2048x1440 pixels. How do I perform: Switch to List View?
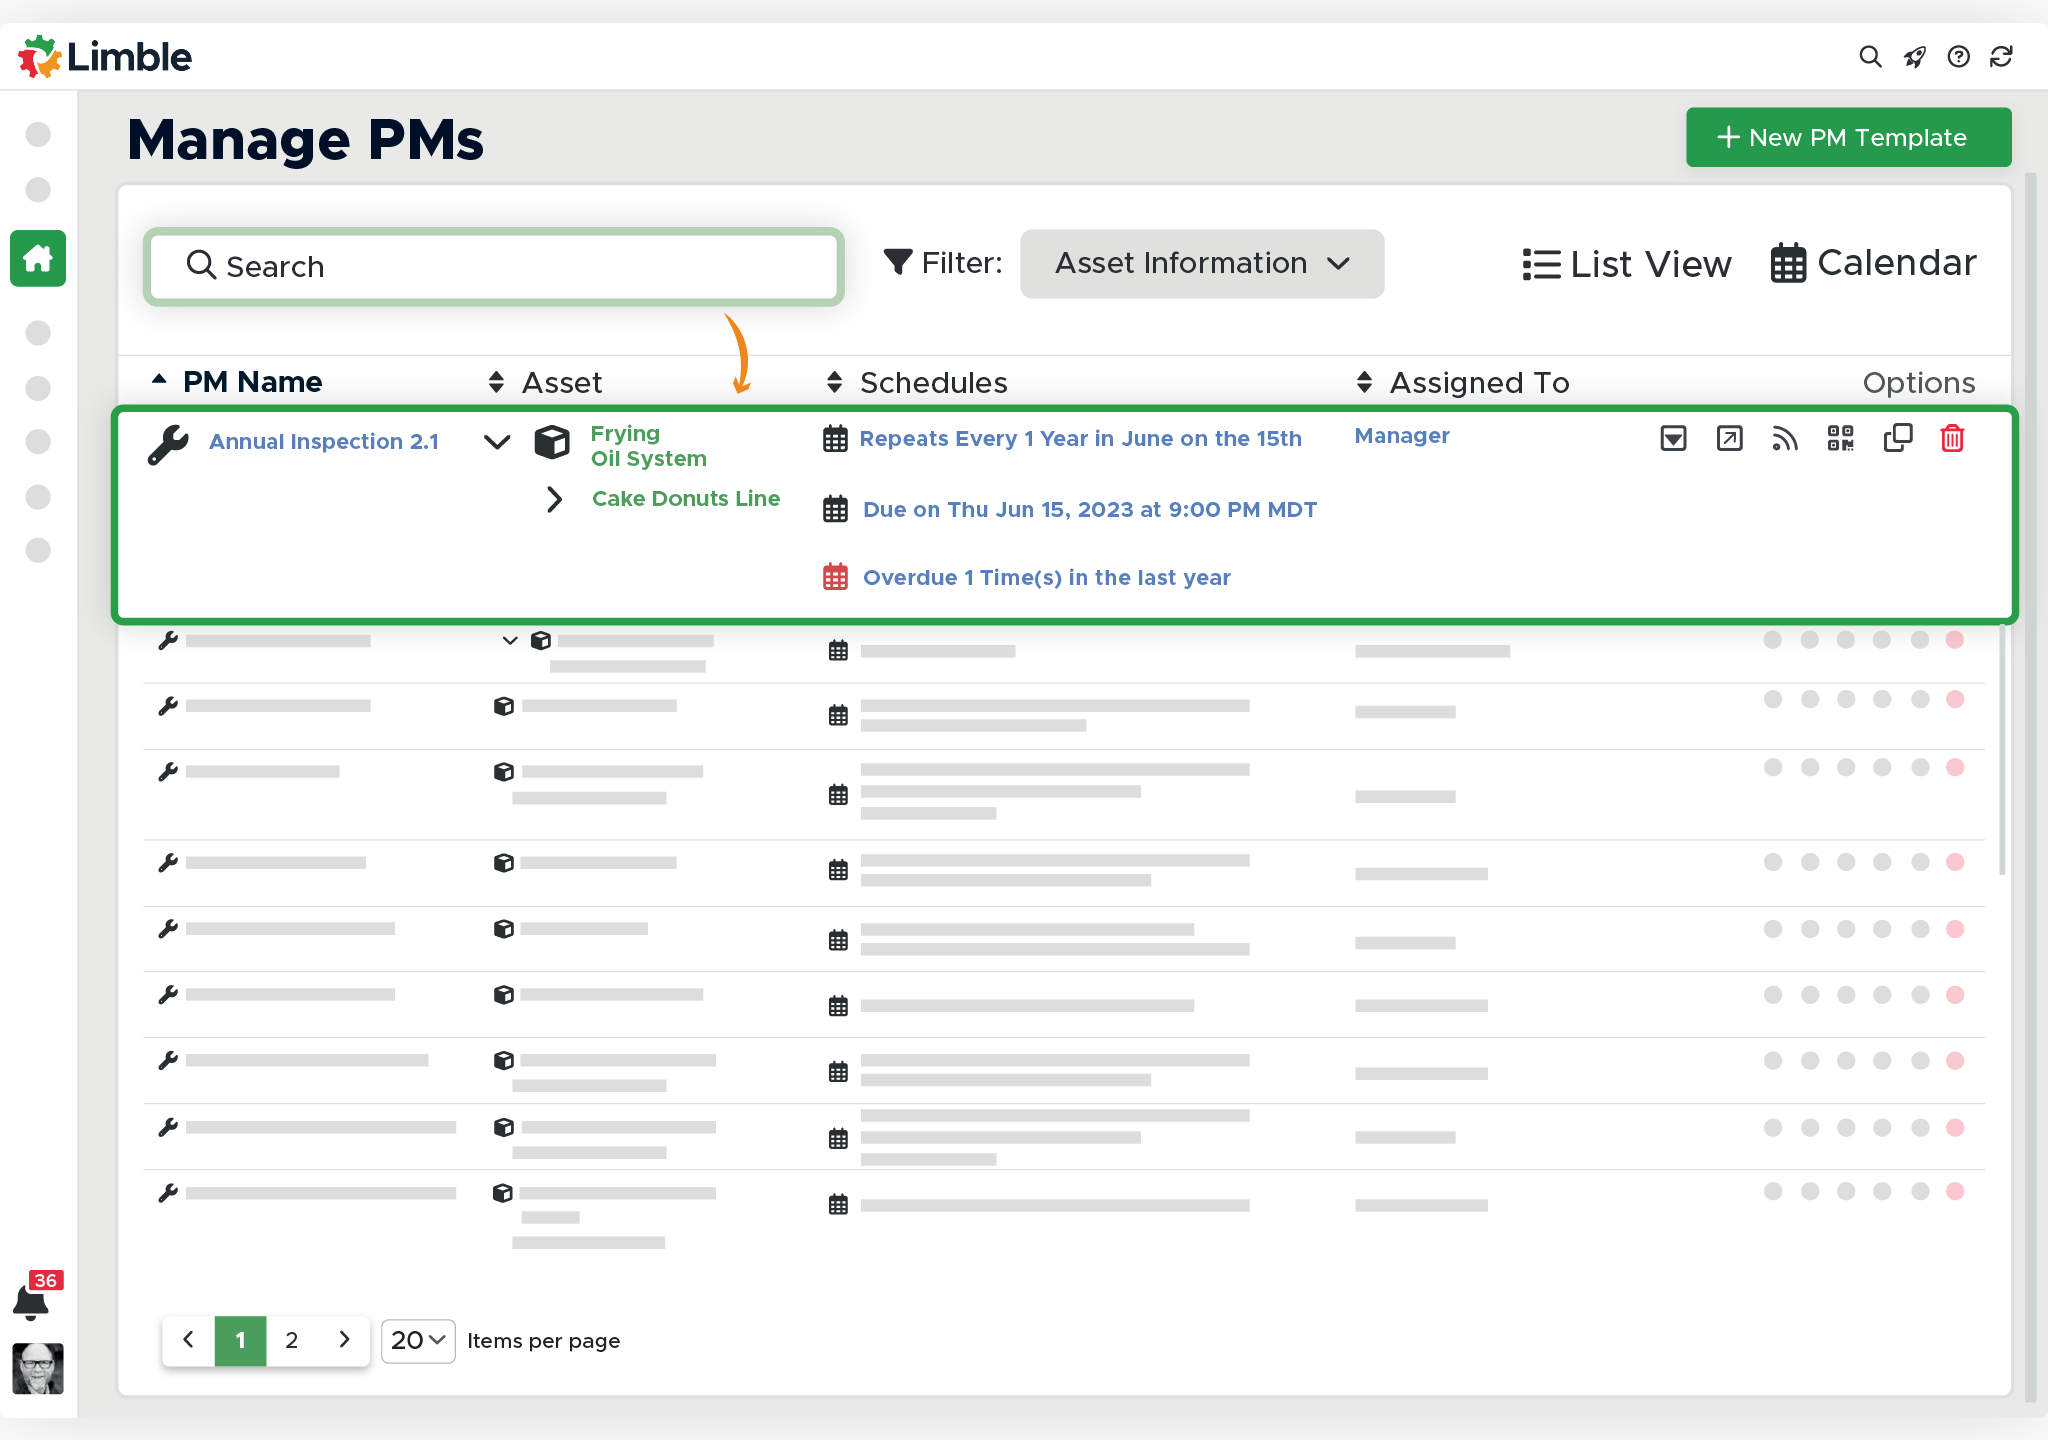1627,264
